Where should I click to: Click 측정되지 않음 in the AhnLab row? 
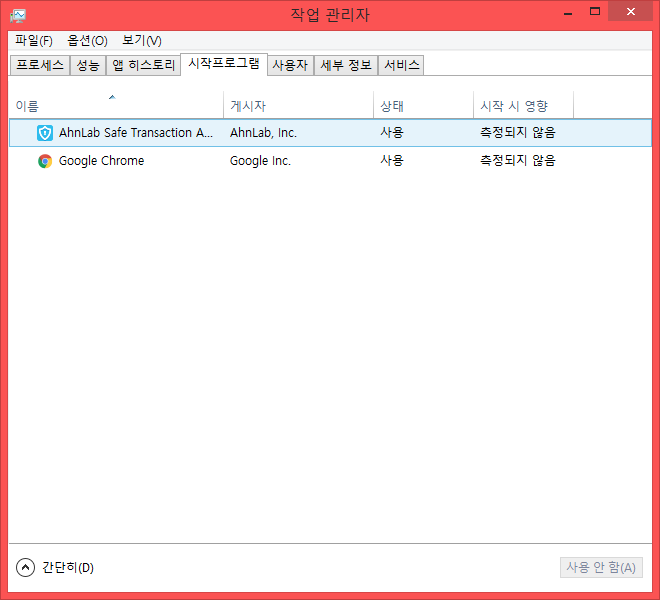pos(518,133)
